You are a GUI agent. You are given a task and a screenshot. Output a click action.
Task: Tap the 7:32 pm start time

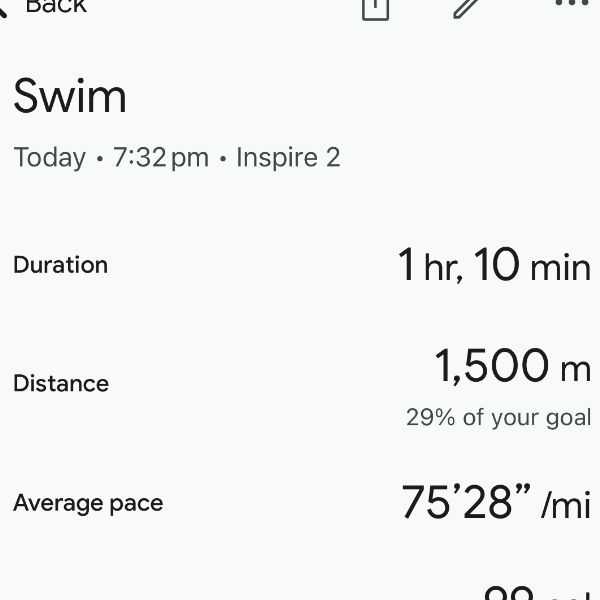tap(160, 158)
